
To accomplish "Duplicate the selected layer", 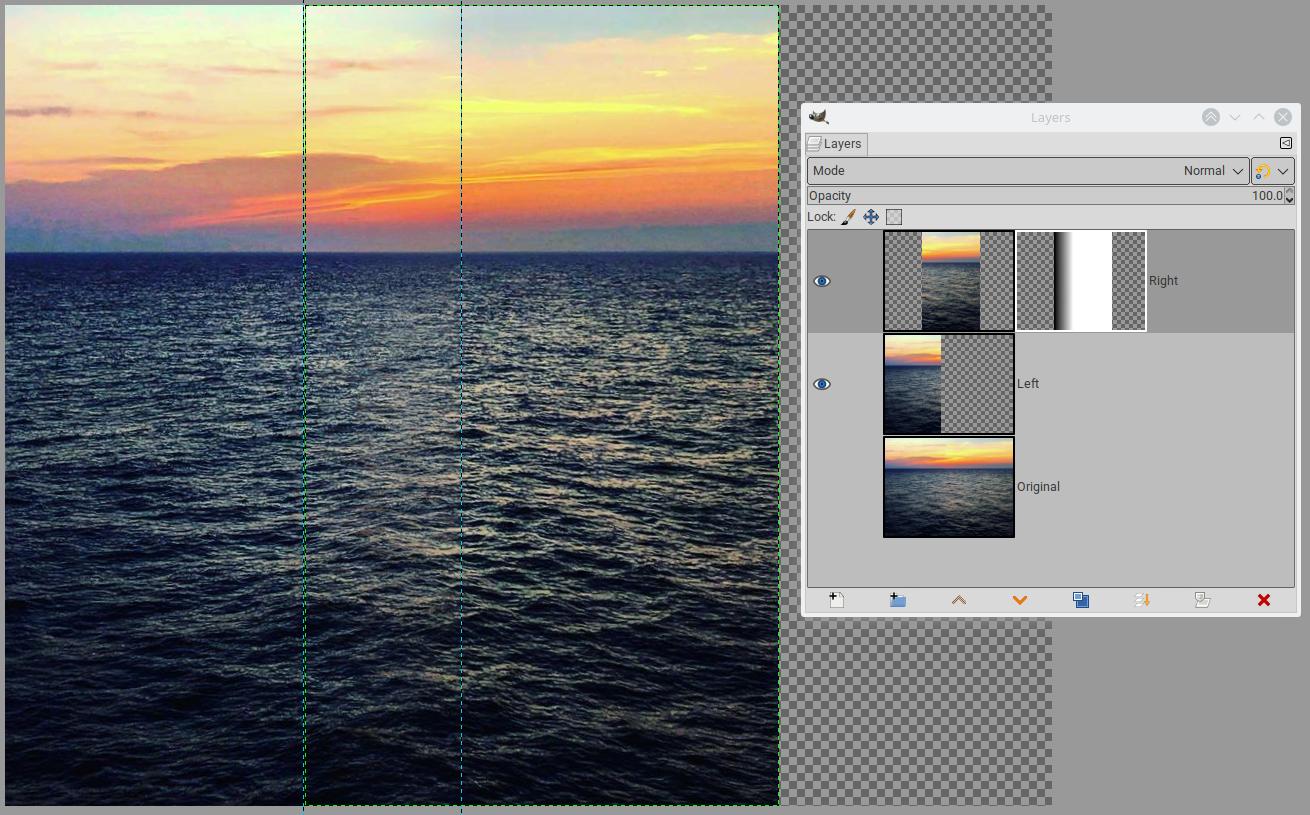I will click(1080, 600).
